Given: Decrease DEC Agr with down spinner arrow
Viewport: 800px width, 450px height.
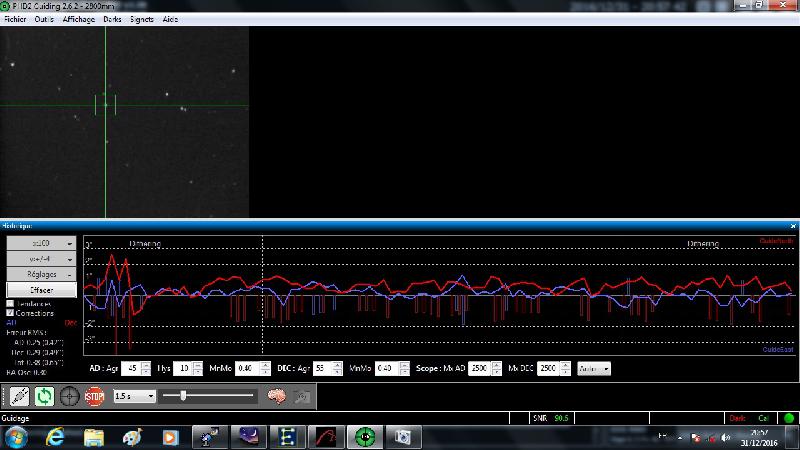Looking at the screenshot, I should pos(337,372).
